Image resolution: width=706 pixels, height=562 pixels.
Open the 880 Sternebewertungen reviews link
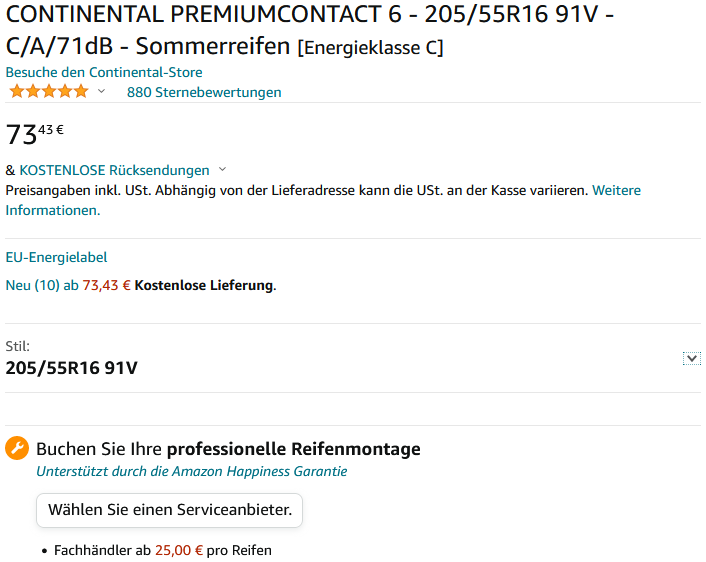coord(204,92)
